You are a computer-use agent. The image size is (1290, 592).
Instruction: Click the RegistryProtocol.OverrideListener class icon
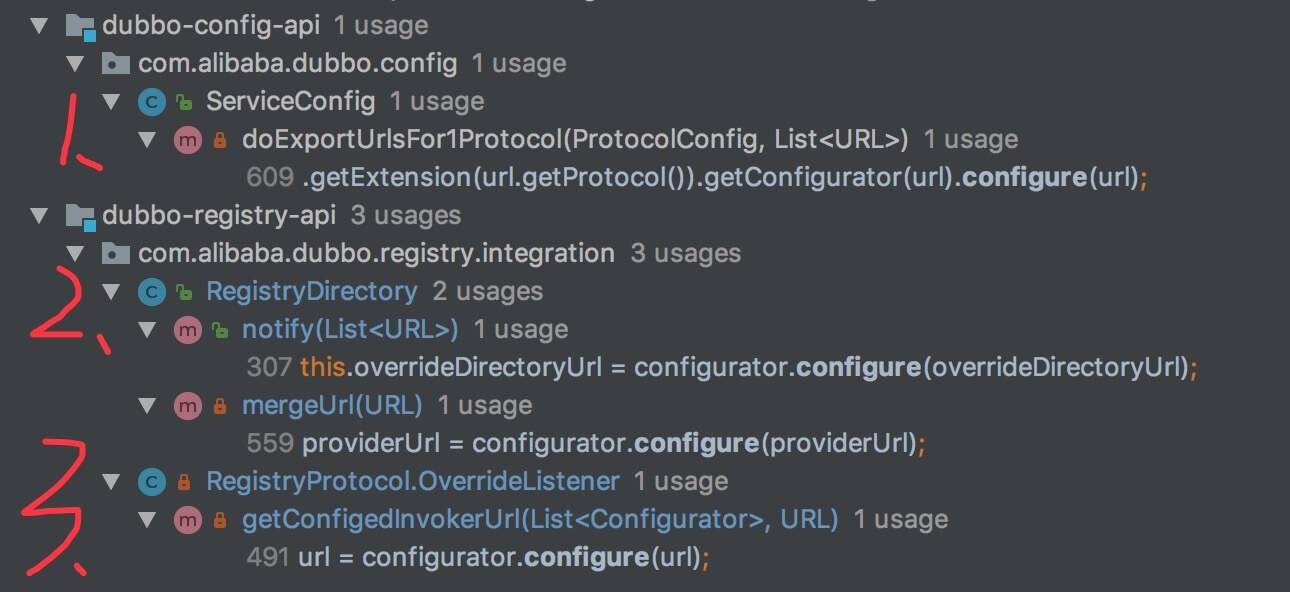click(151, 481)
